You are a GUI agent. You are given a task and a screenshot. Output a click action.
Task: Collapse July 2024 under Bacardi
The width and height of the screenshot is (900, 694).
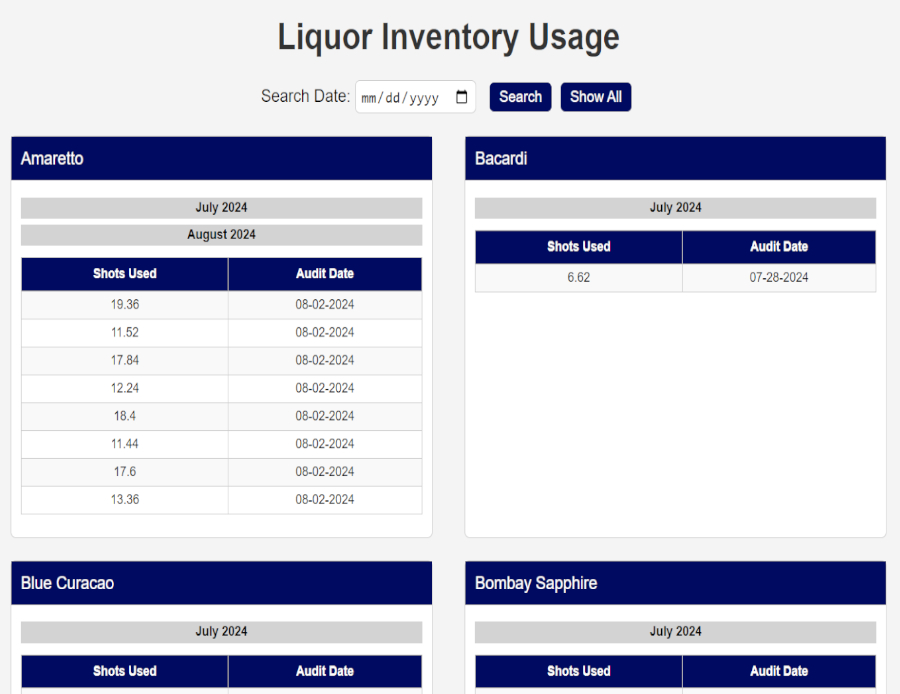pyautogui.click(x=675, y=208)
